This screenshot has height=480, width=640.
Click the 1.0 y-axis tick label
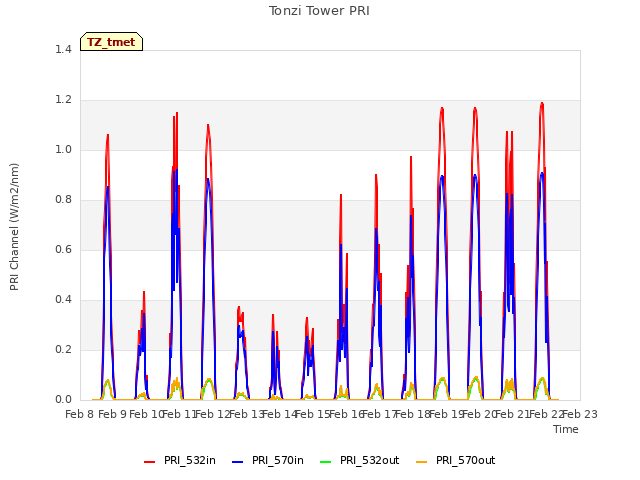click(x=63, y=149)
